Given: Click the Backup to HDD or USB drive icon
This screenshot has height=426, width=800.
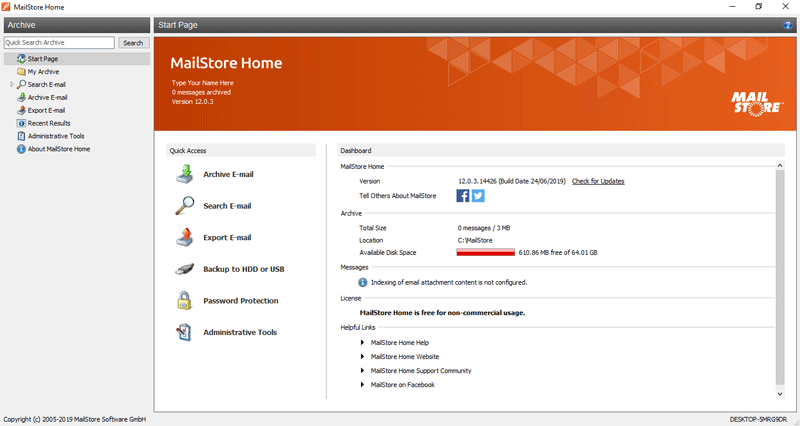Looking at the screenshot, I should pyautogui.click(x=185, y=269).
